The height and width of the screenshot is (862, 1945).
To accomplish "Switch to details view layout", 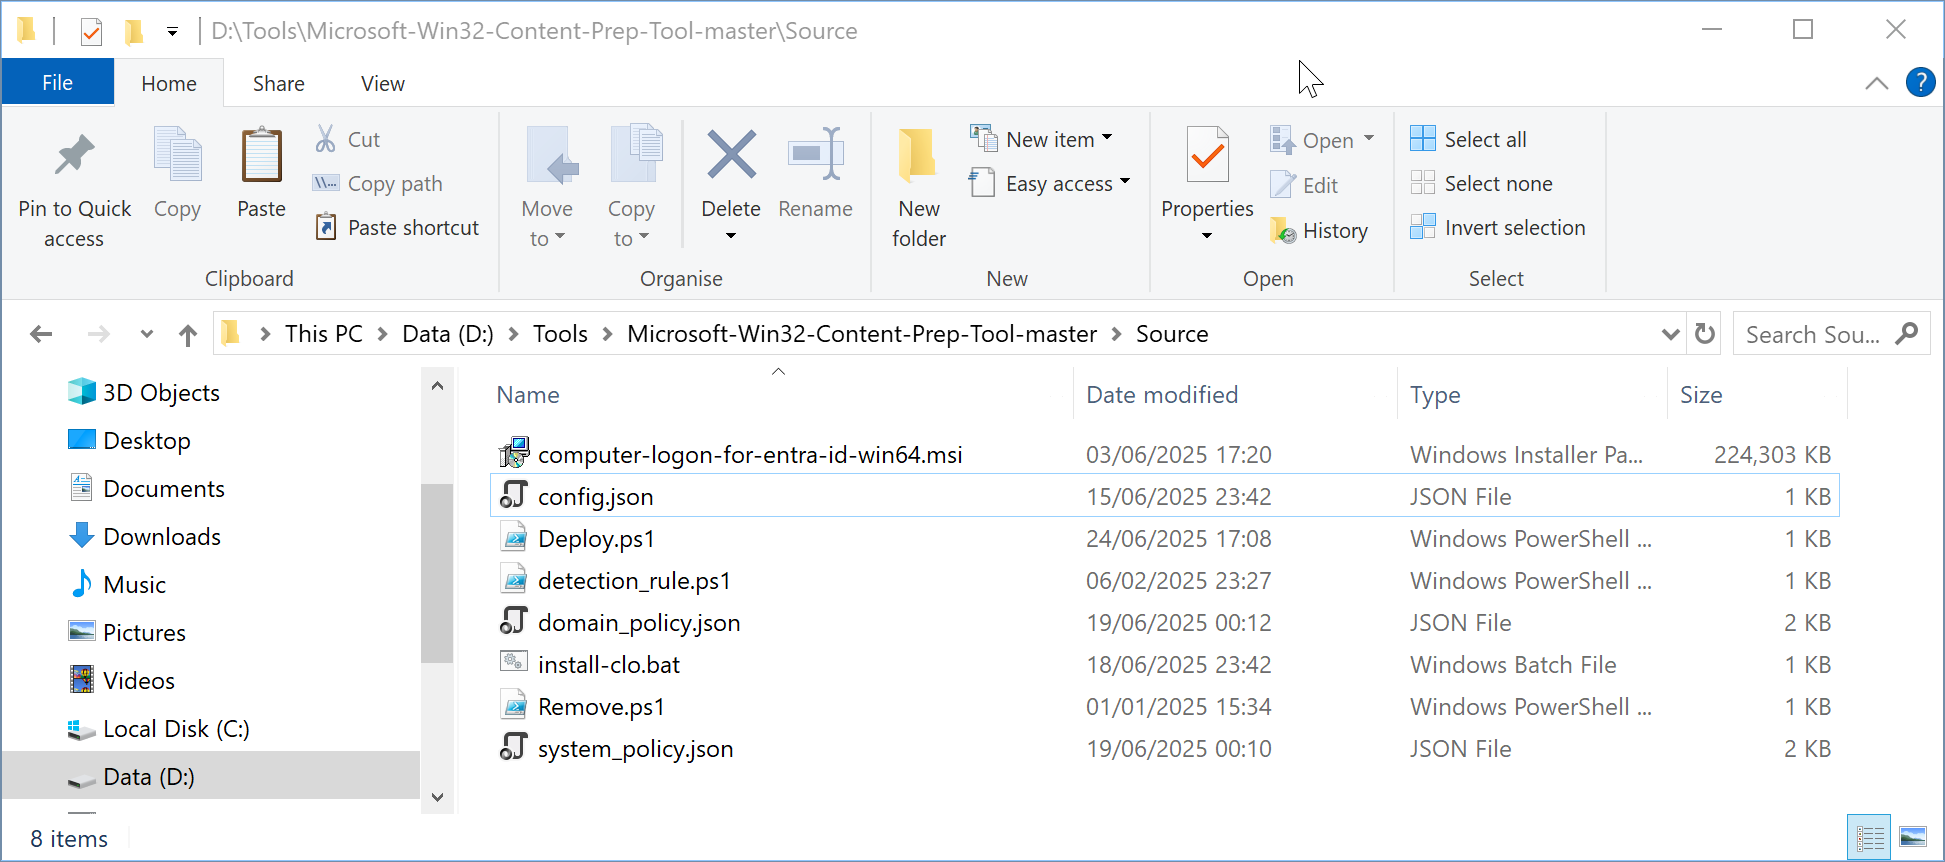I will (1869, 837).
